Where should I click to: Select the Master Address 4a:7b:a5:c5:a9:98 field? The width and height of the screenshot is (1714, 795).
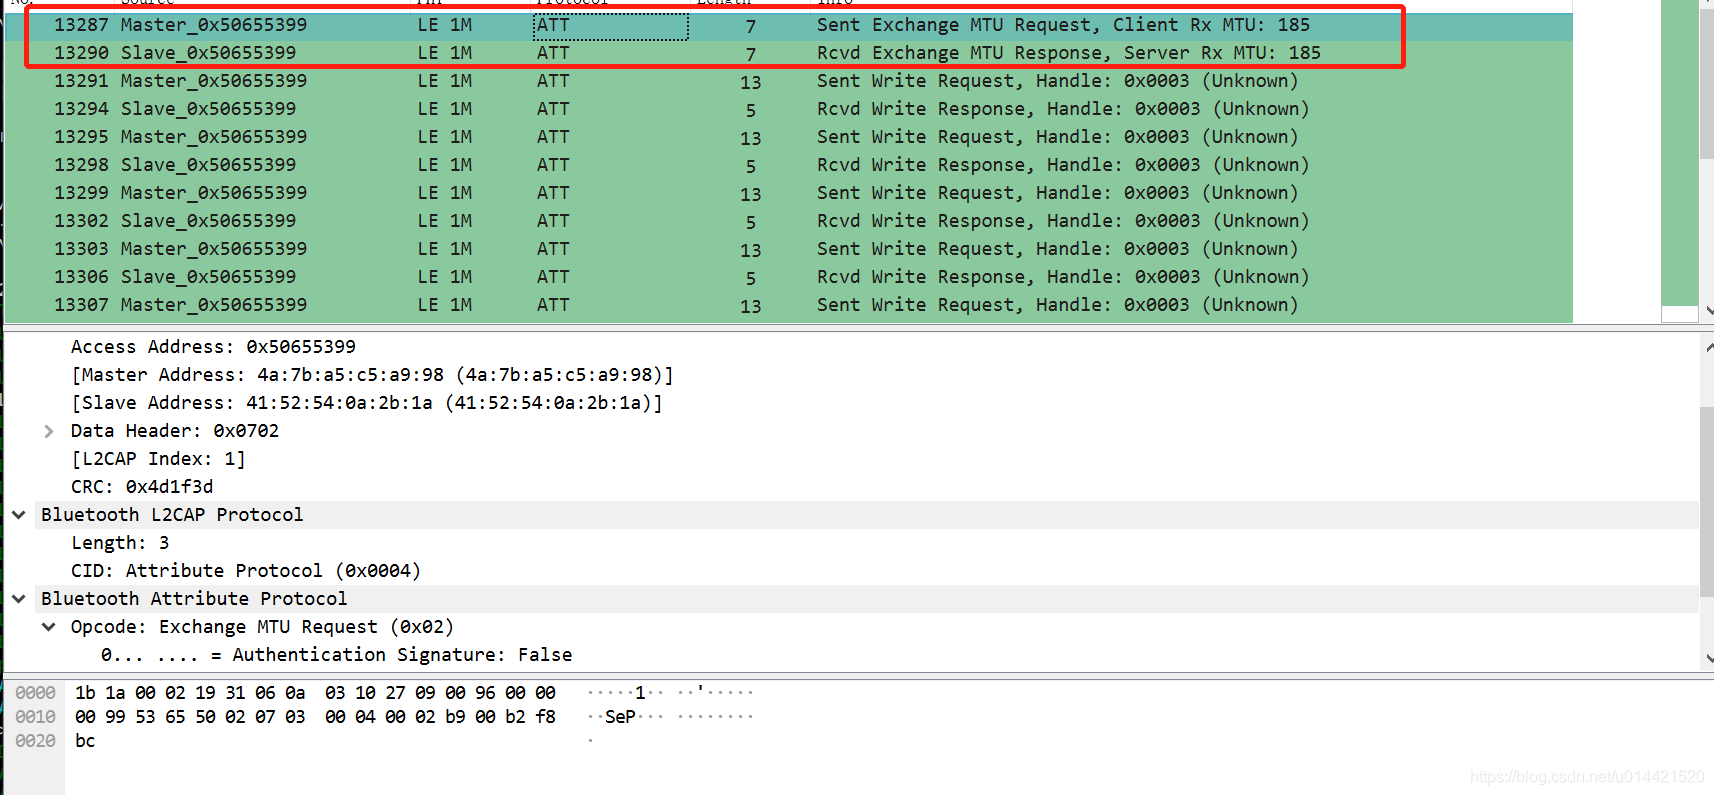373,375
